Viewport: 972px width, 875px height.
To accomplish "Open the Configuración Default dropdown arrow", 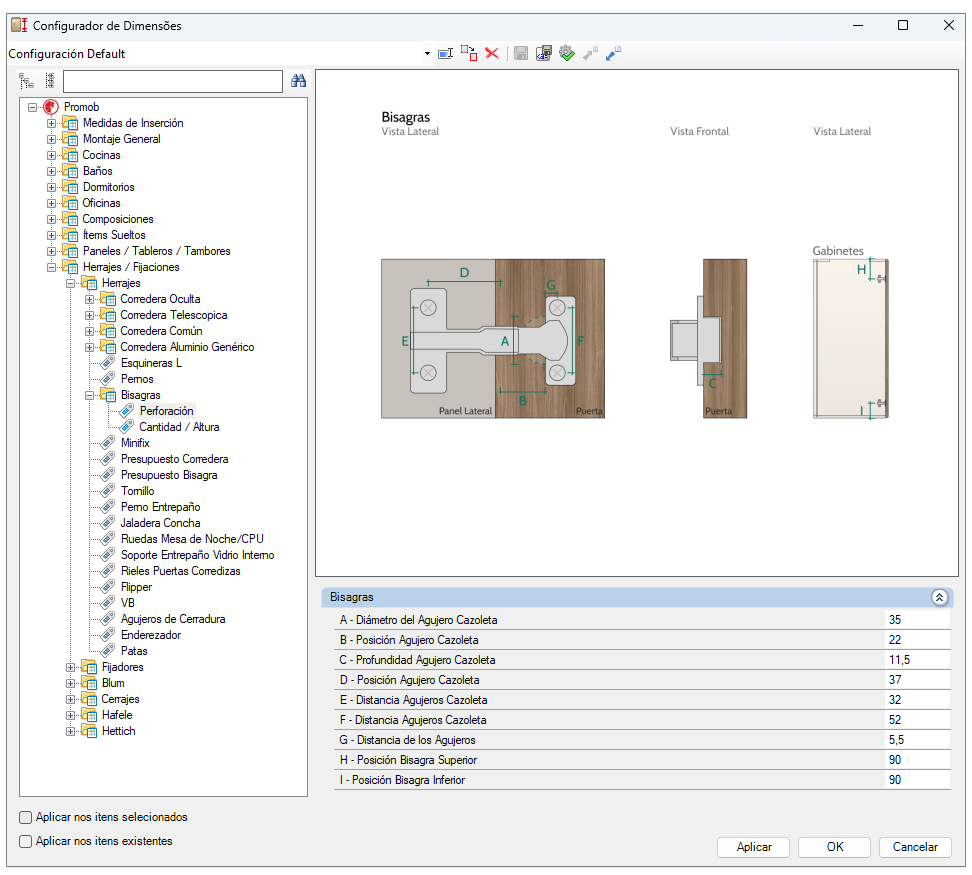I will (x=427, y=54).
